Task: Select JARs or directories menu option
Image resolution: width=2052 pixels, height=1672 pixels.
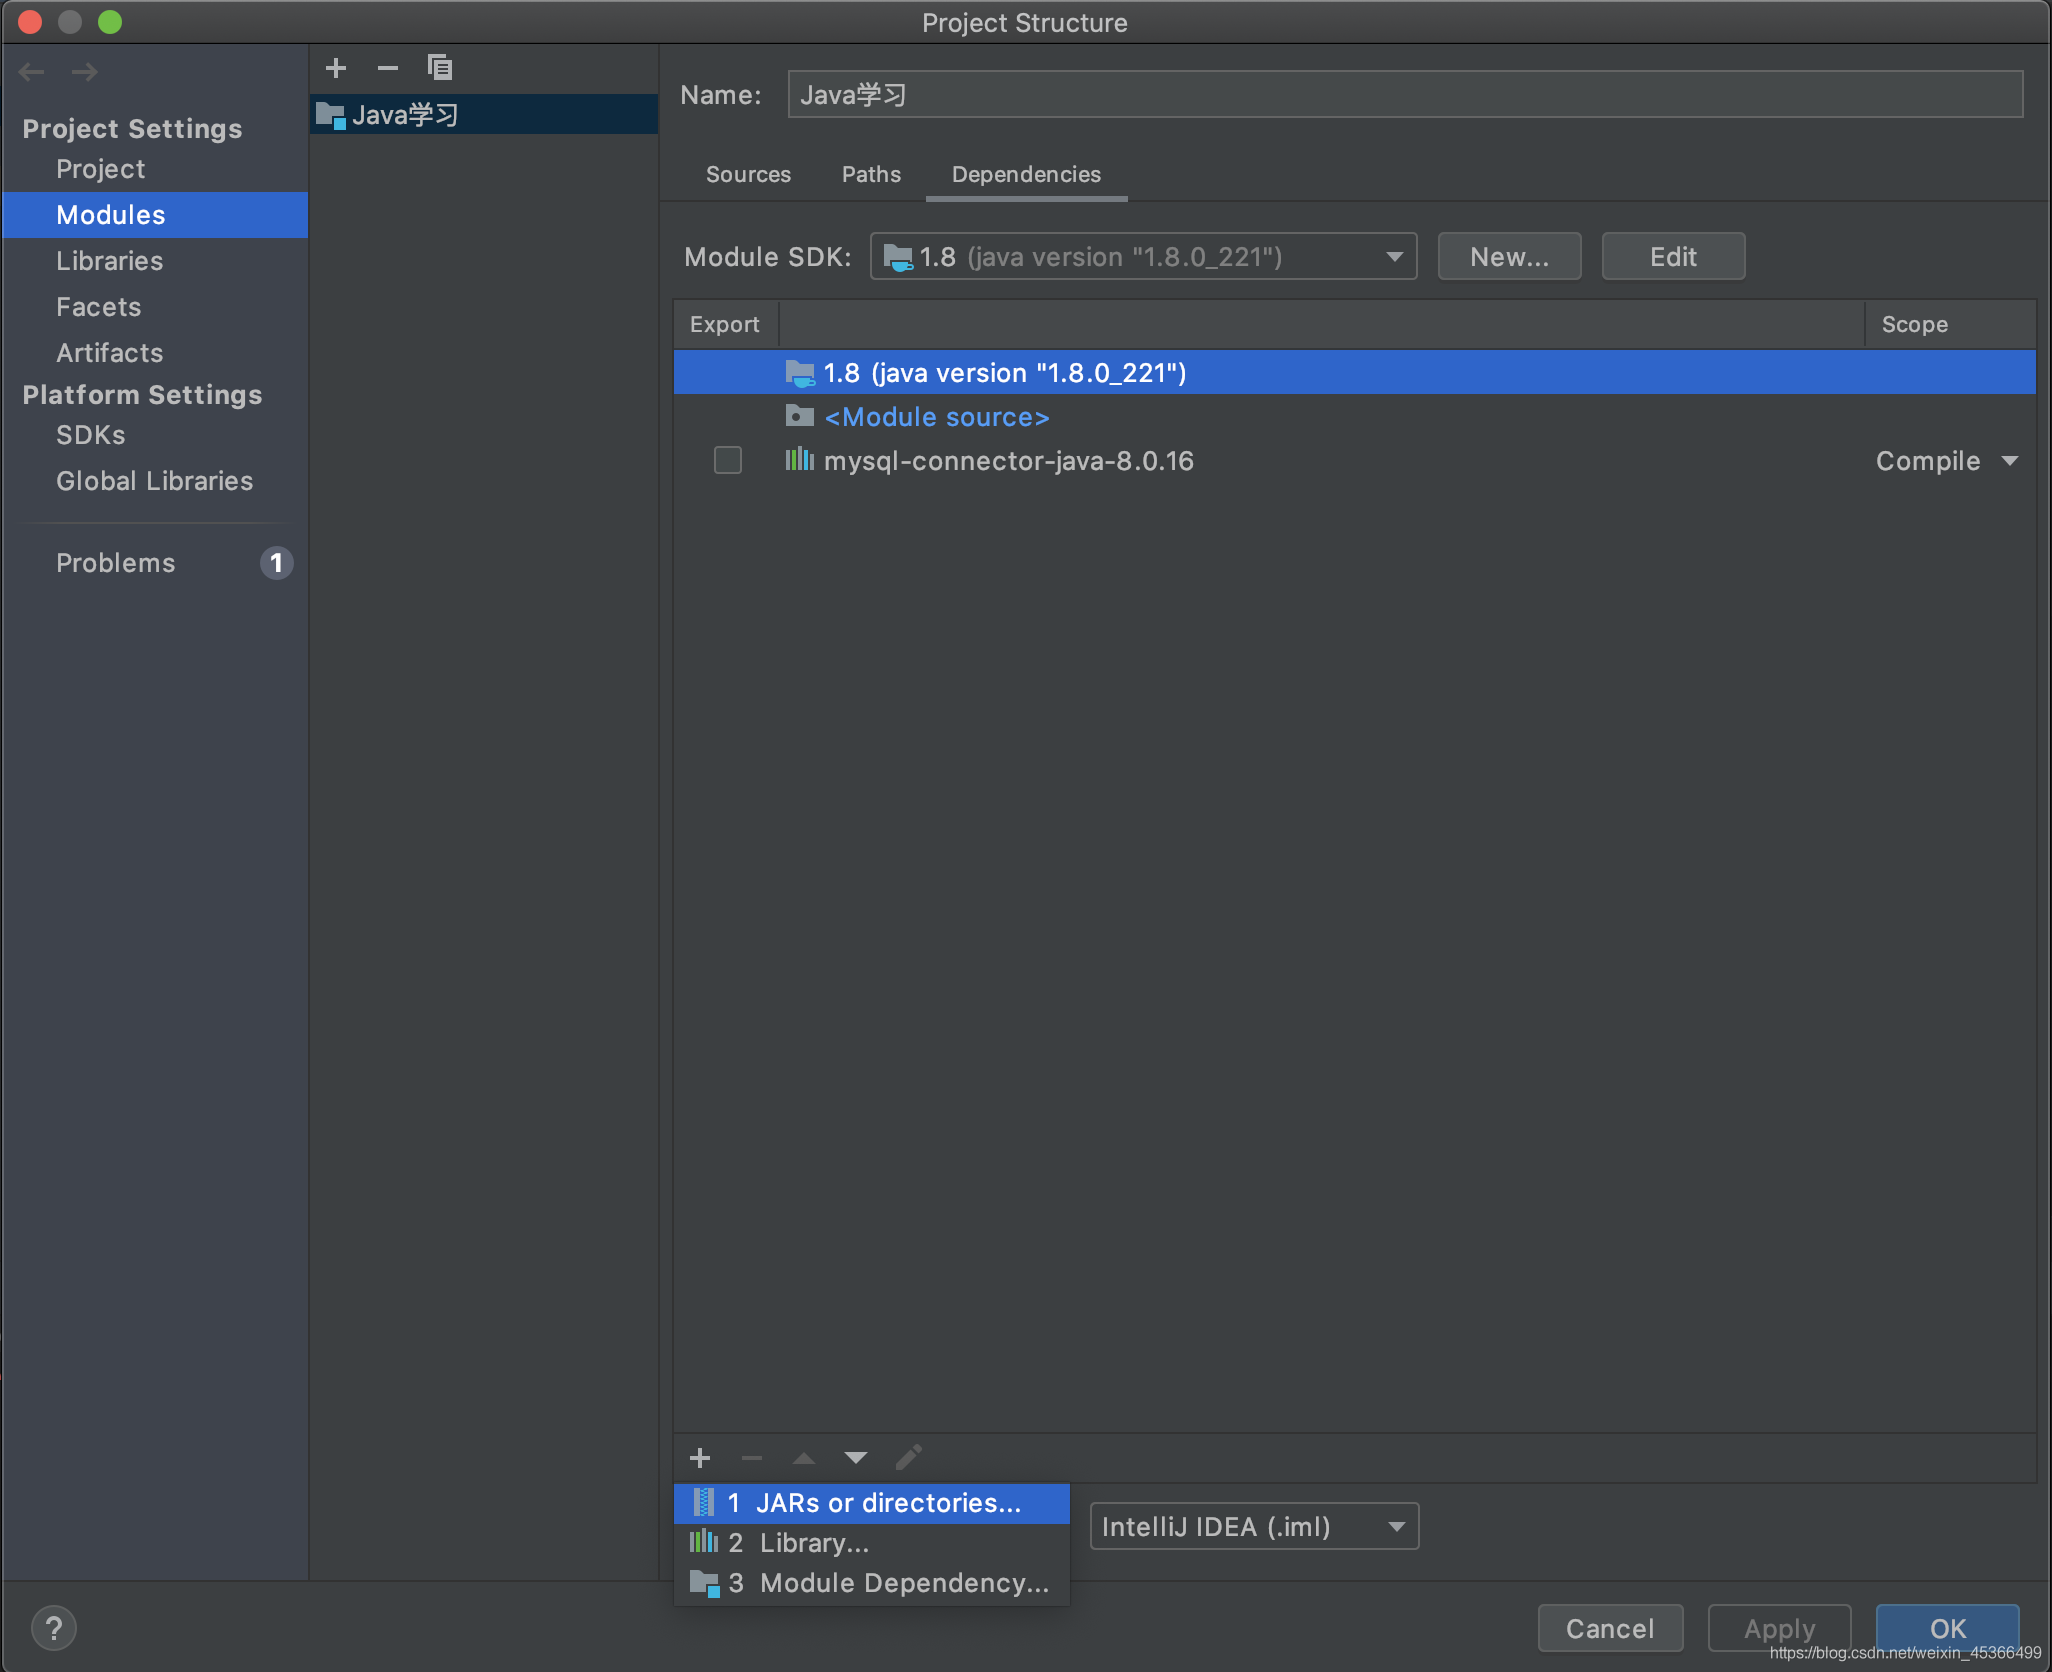Action: 869,1500
